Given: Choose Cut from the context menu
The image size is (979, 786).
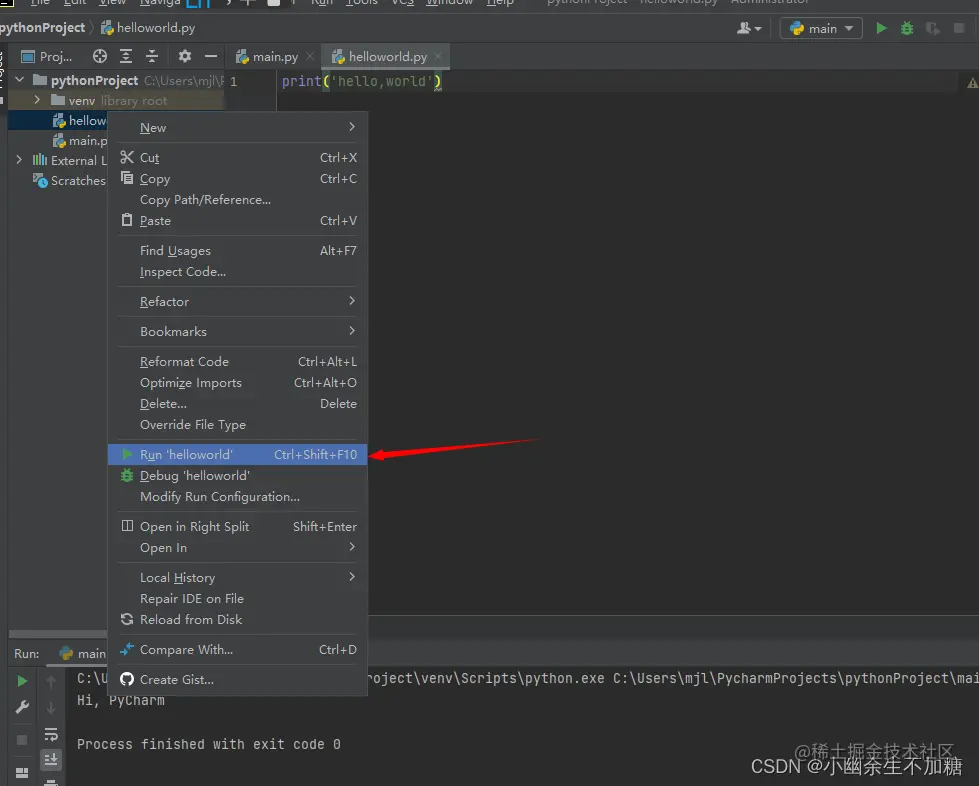Looking at the screenshot, I should tap(237, 157).
